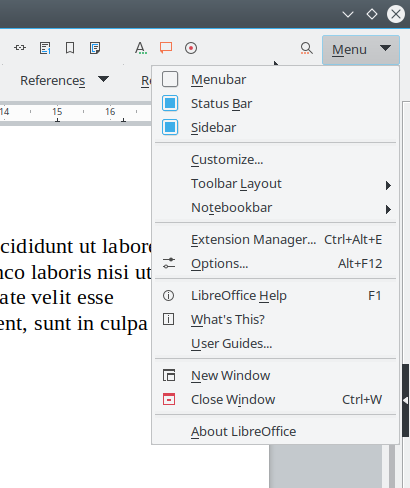Collapse the Menu dropdown button
This screenshot has width=410, height=488.
pyautogui.click(x=361, y=50)
